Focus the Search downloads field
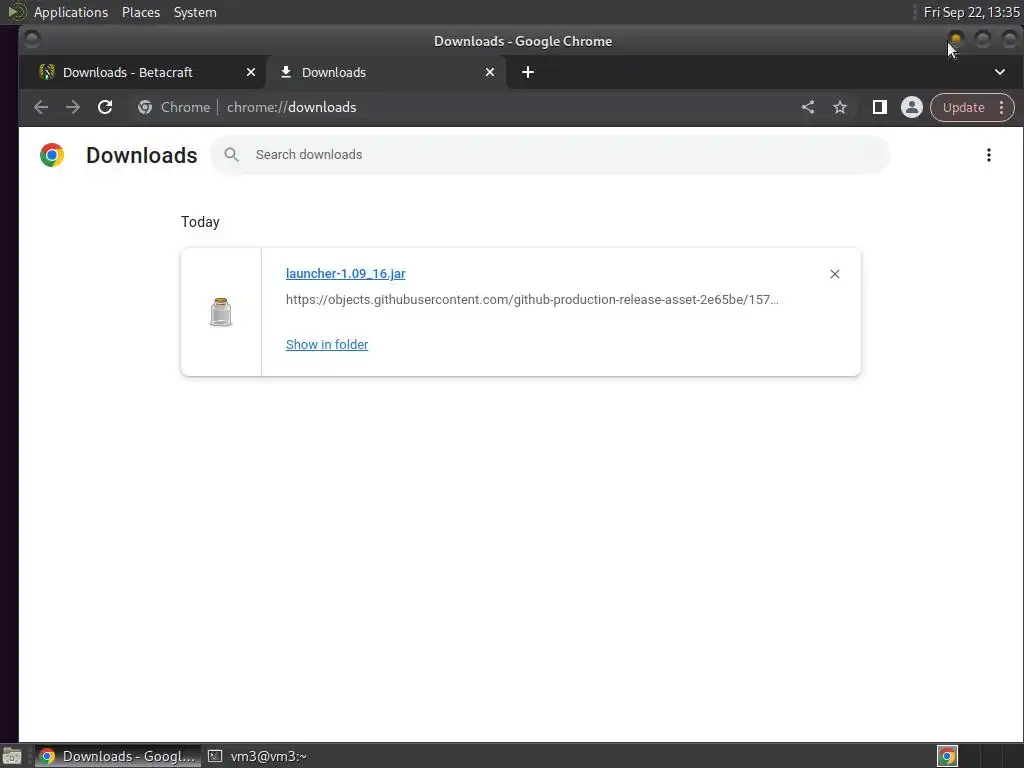The image size is (1024, 768). coord(550,155)
